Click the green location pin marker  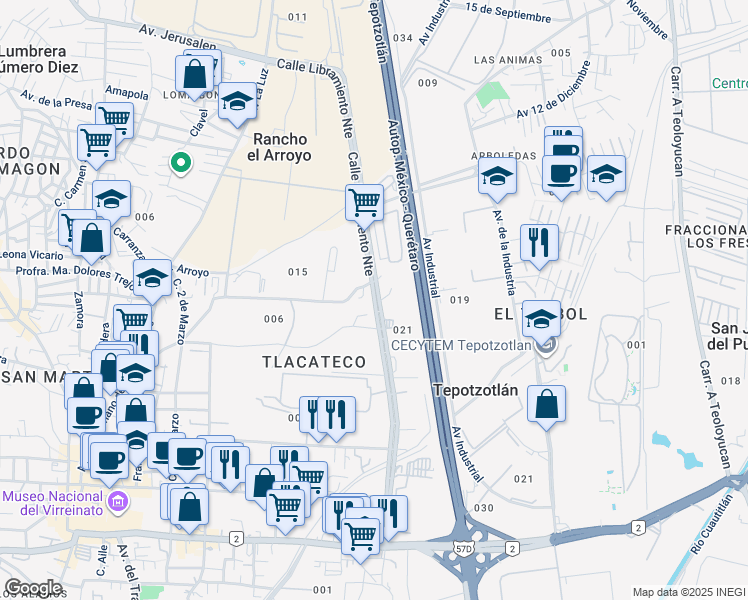click(181, 163)
